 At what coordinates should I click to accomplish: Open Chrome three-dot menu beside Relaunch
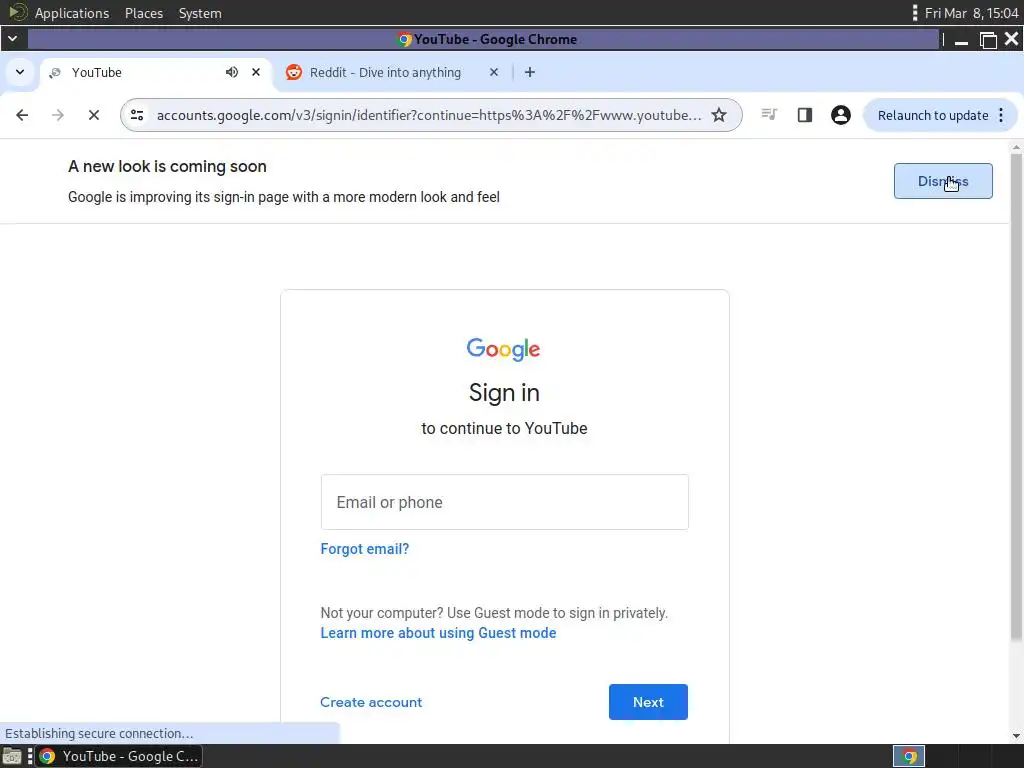tap(1001, 116)
